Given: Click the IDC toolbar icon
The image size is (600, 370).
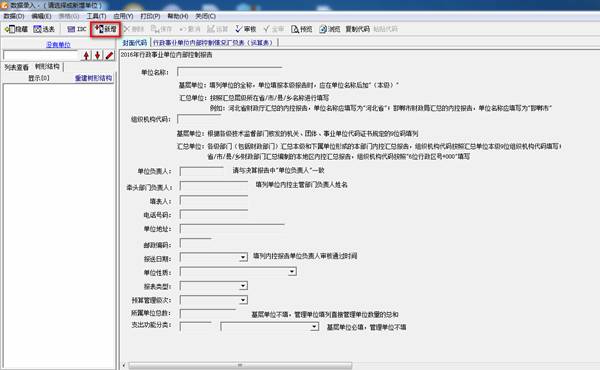Looking at the screenshot, I should (x=77, y=29).
